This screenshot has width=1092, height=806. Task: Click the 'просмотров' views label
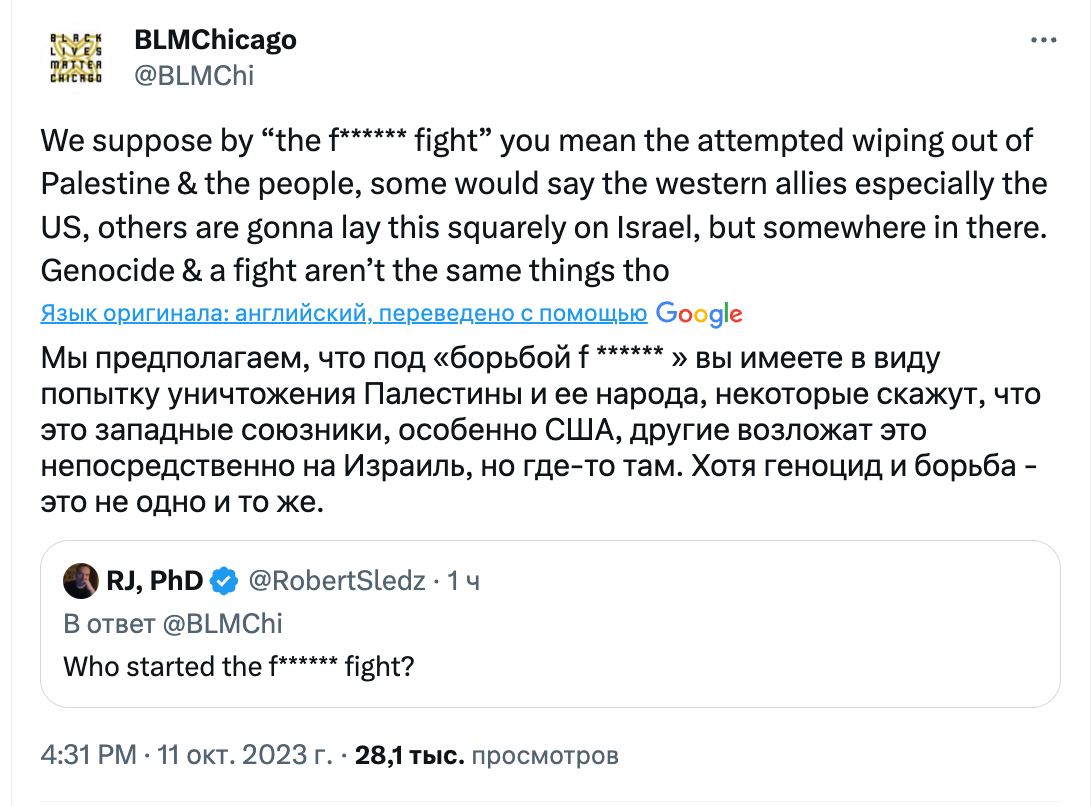point(545,756)
